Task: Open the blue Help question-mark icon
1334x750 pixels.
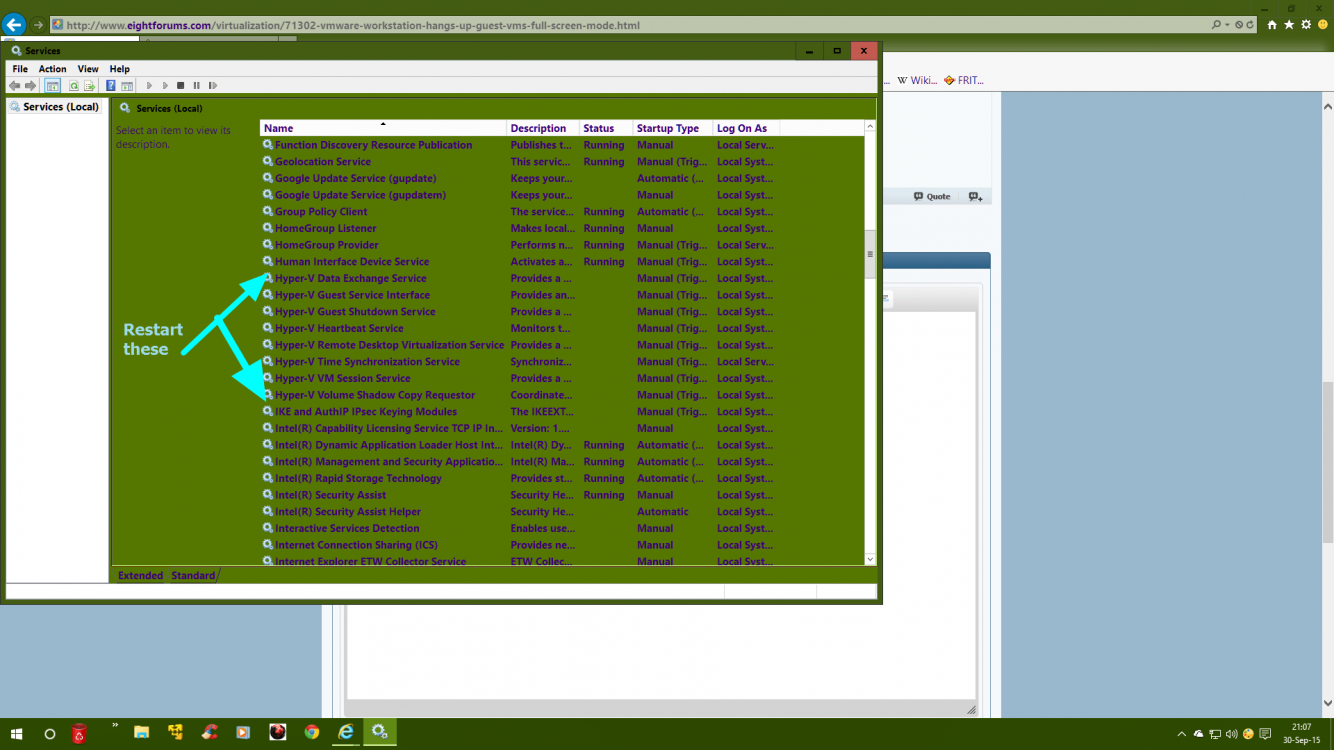Action: (x=111, y=86)
